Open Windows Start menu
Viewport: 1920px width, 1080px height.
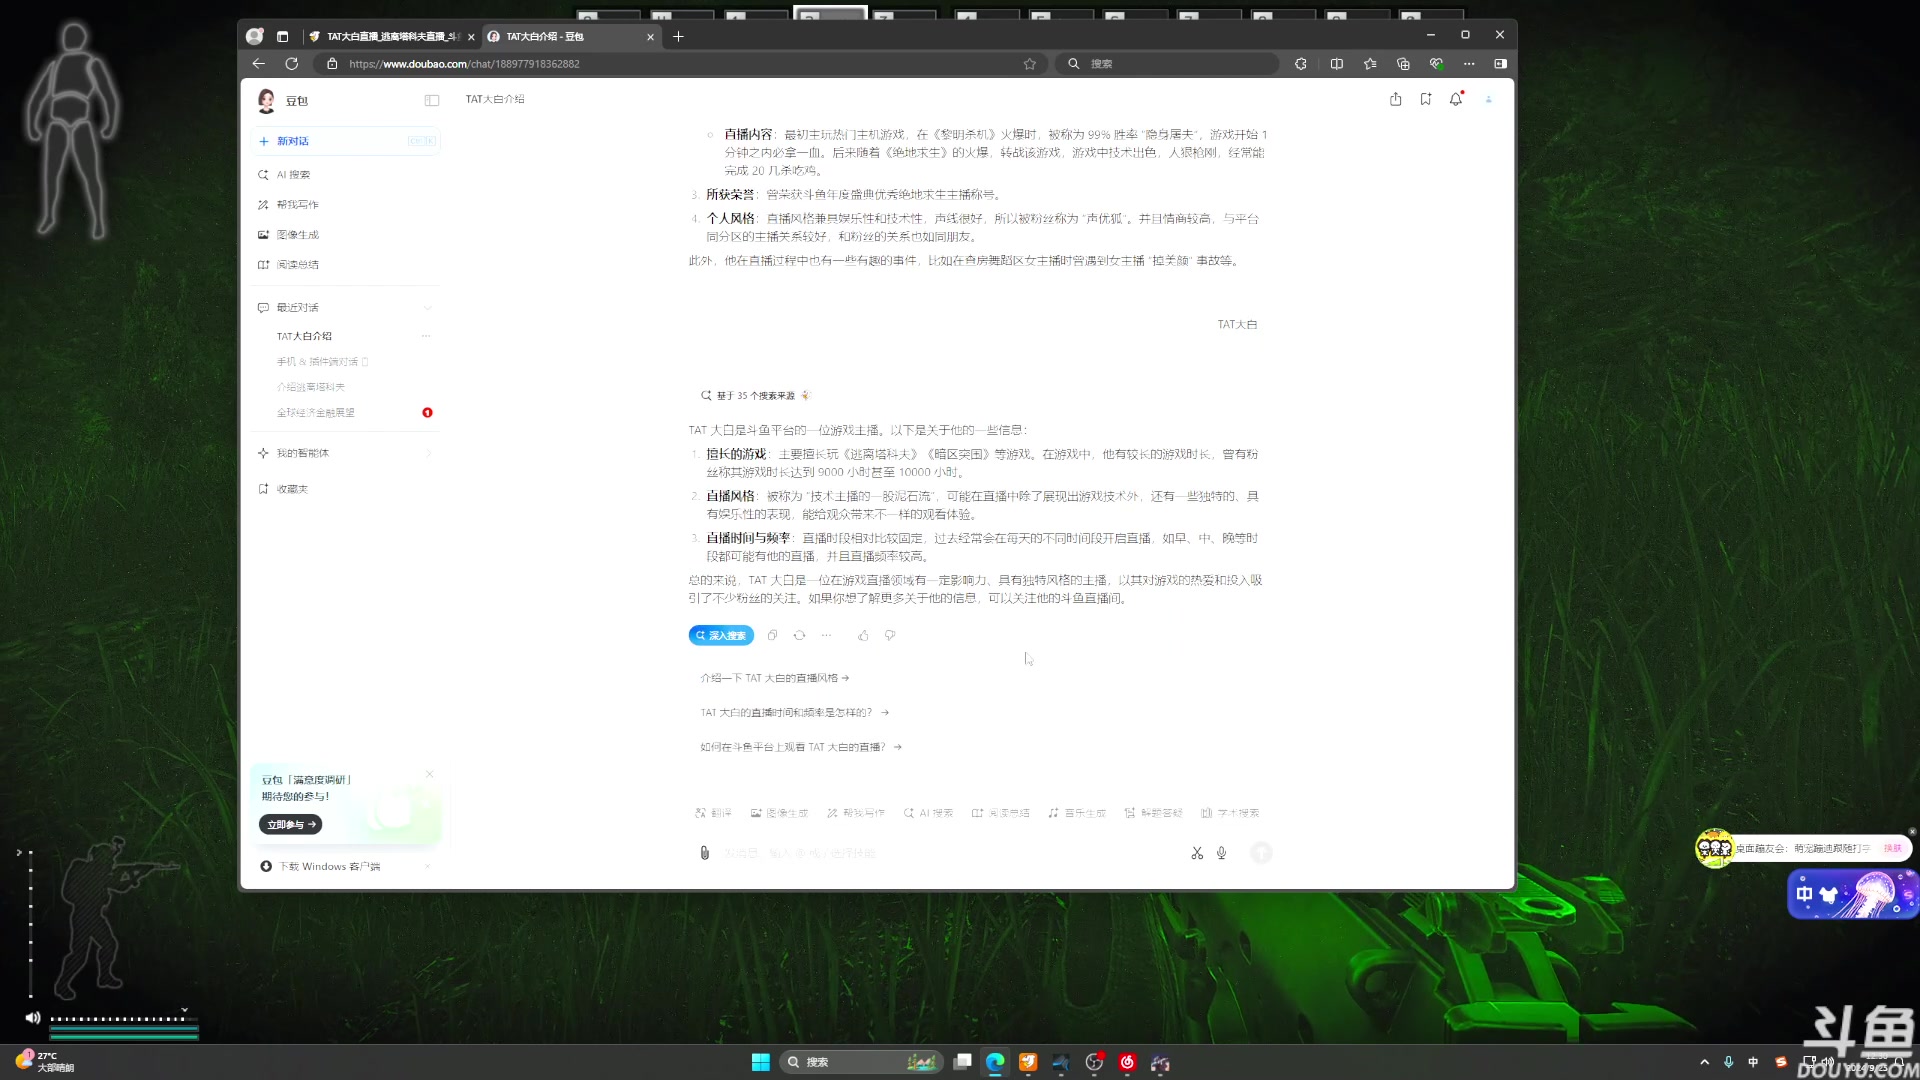[x=760, y=1062]
